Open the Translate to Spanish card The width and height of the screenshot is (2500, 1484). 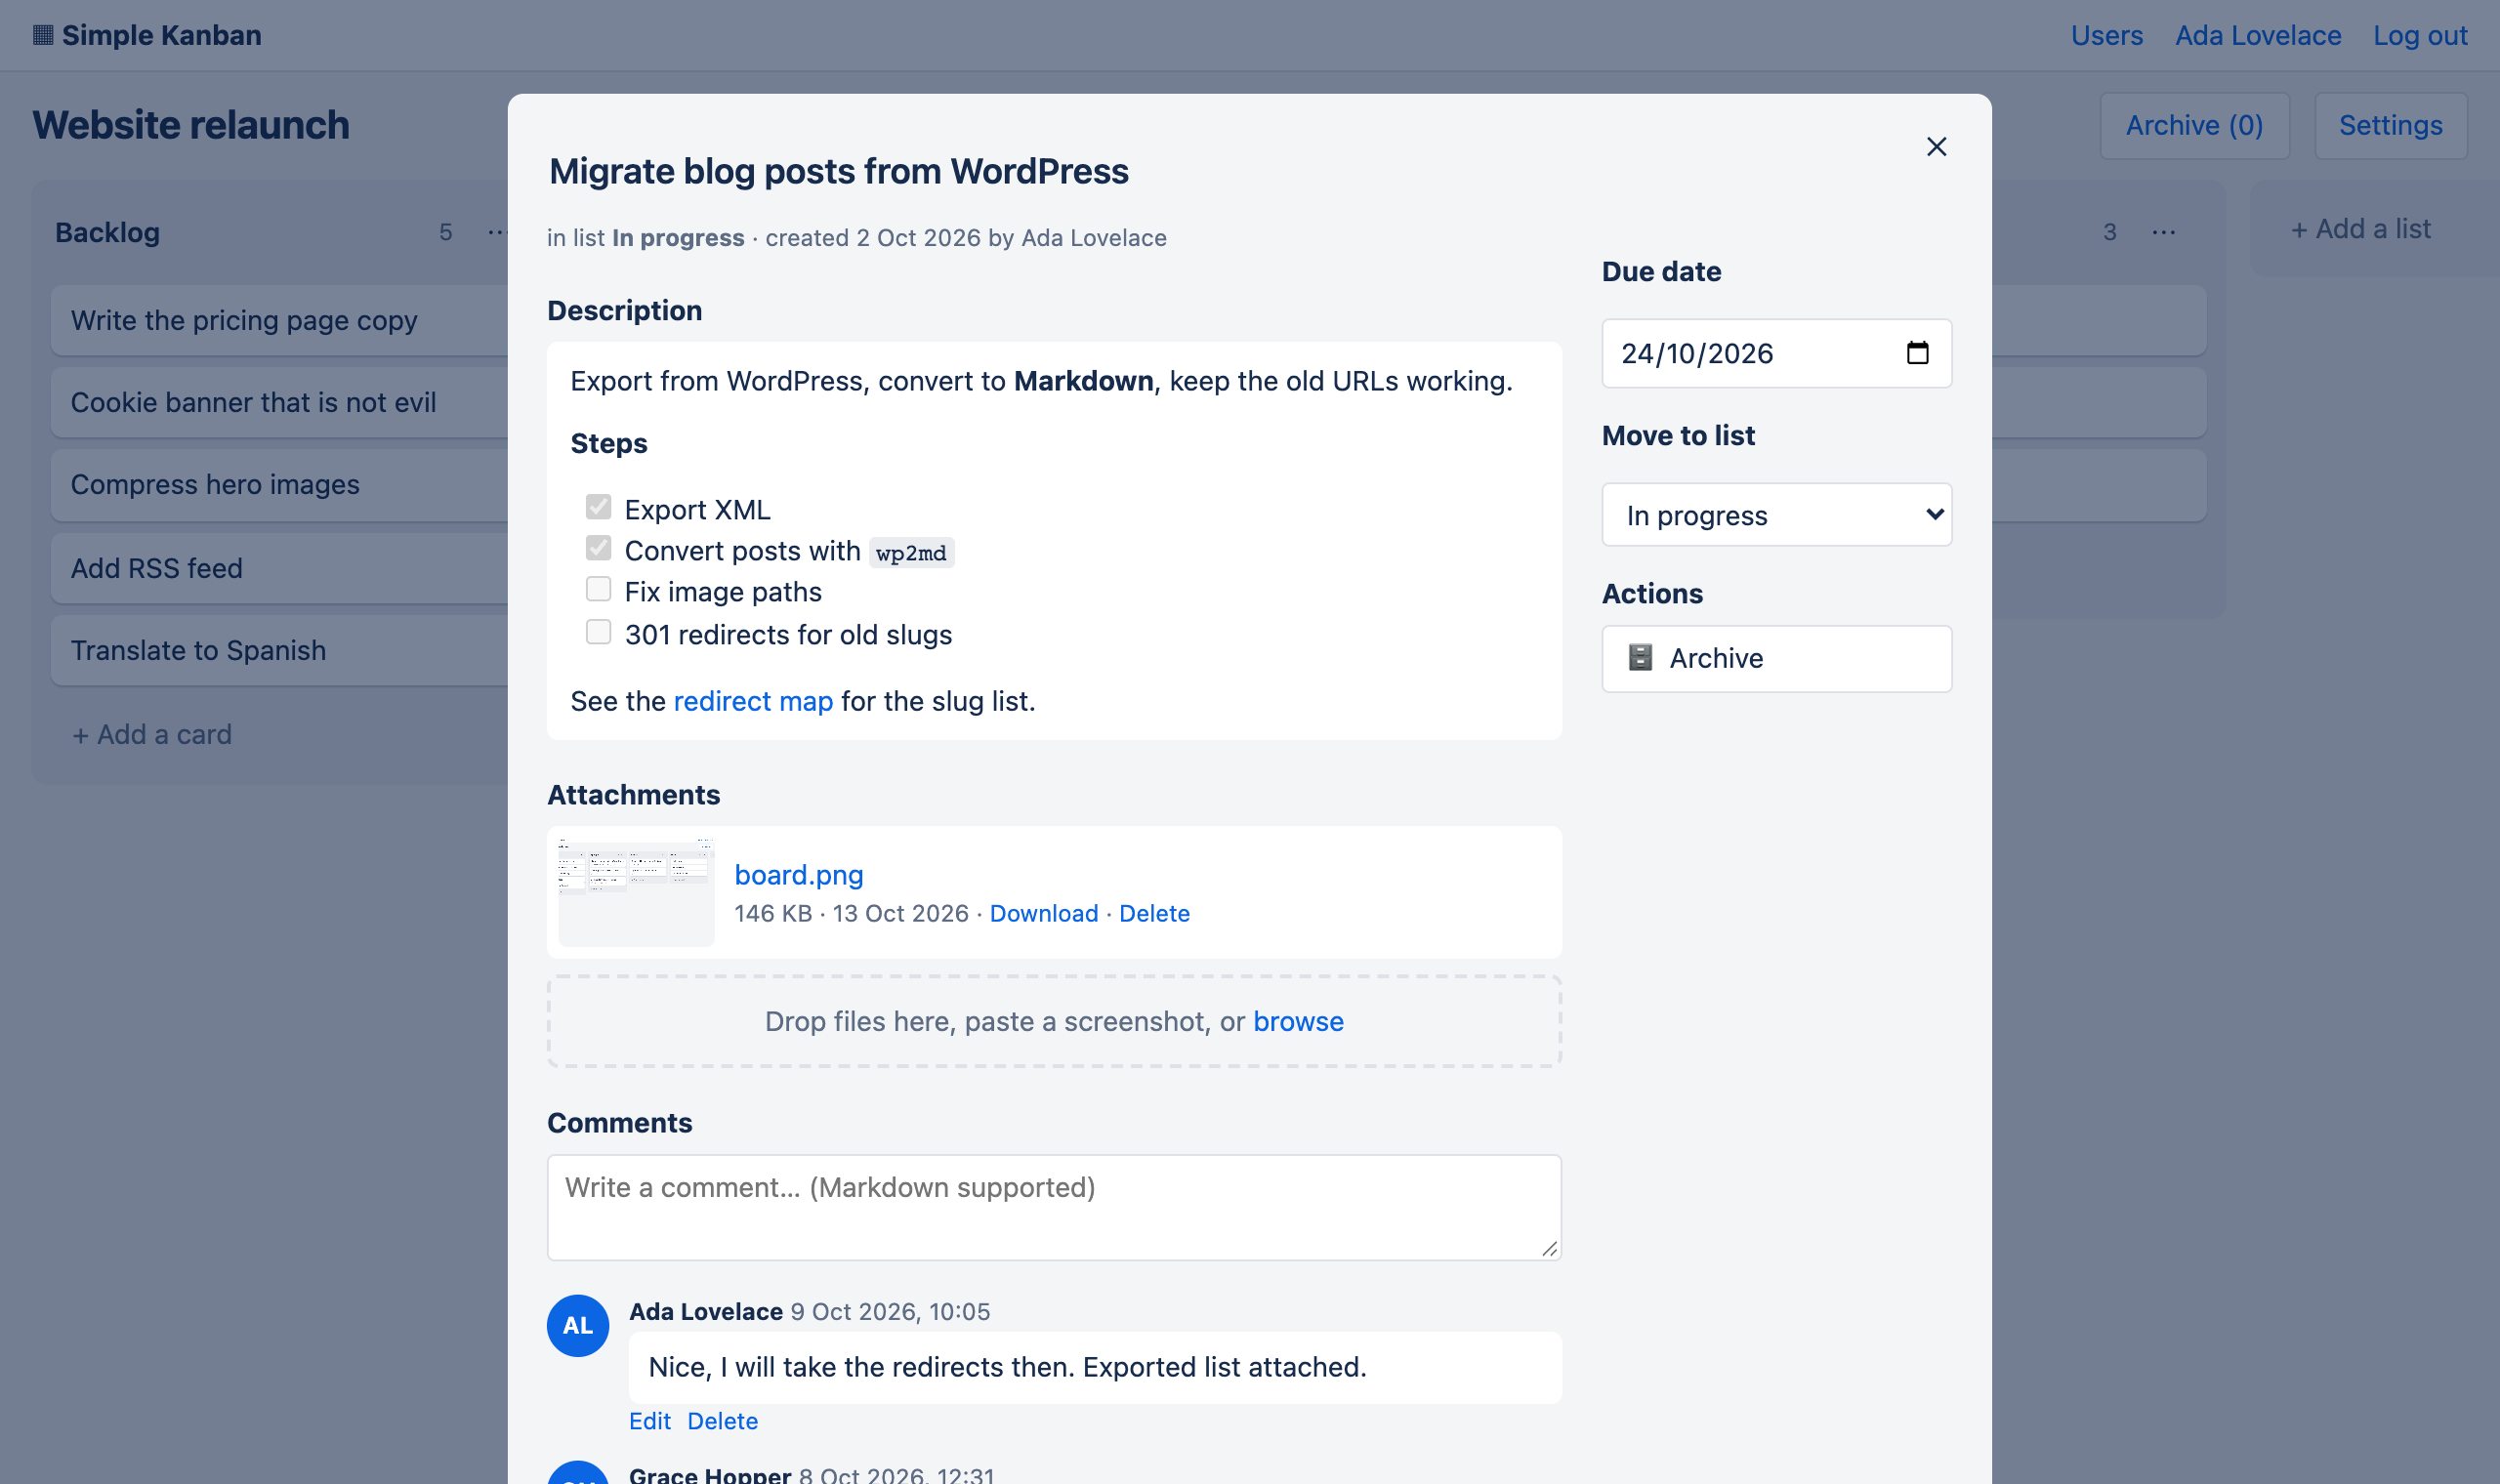pyautogui.click(x=280, y=650)
